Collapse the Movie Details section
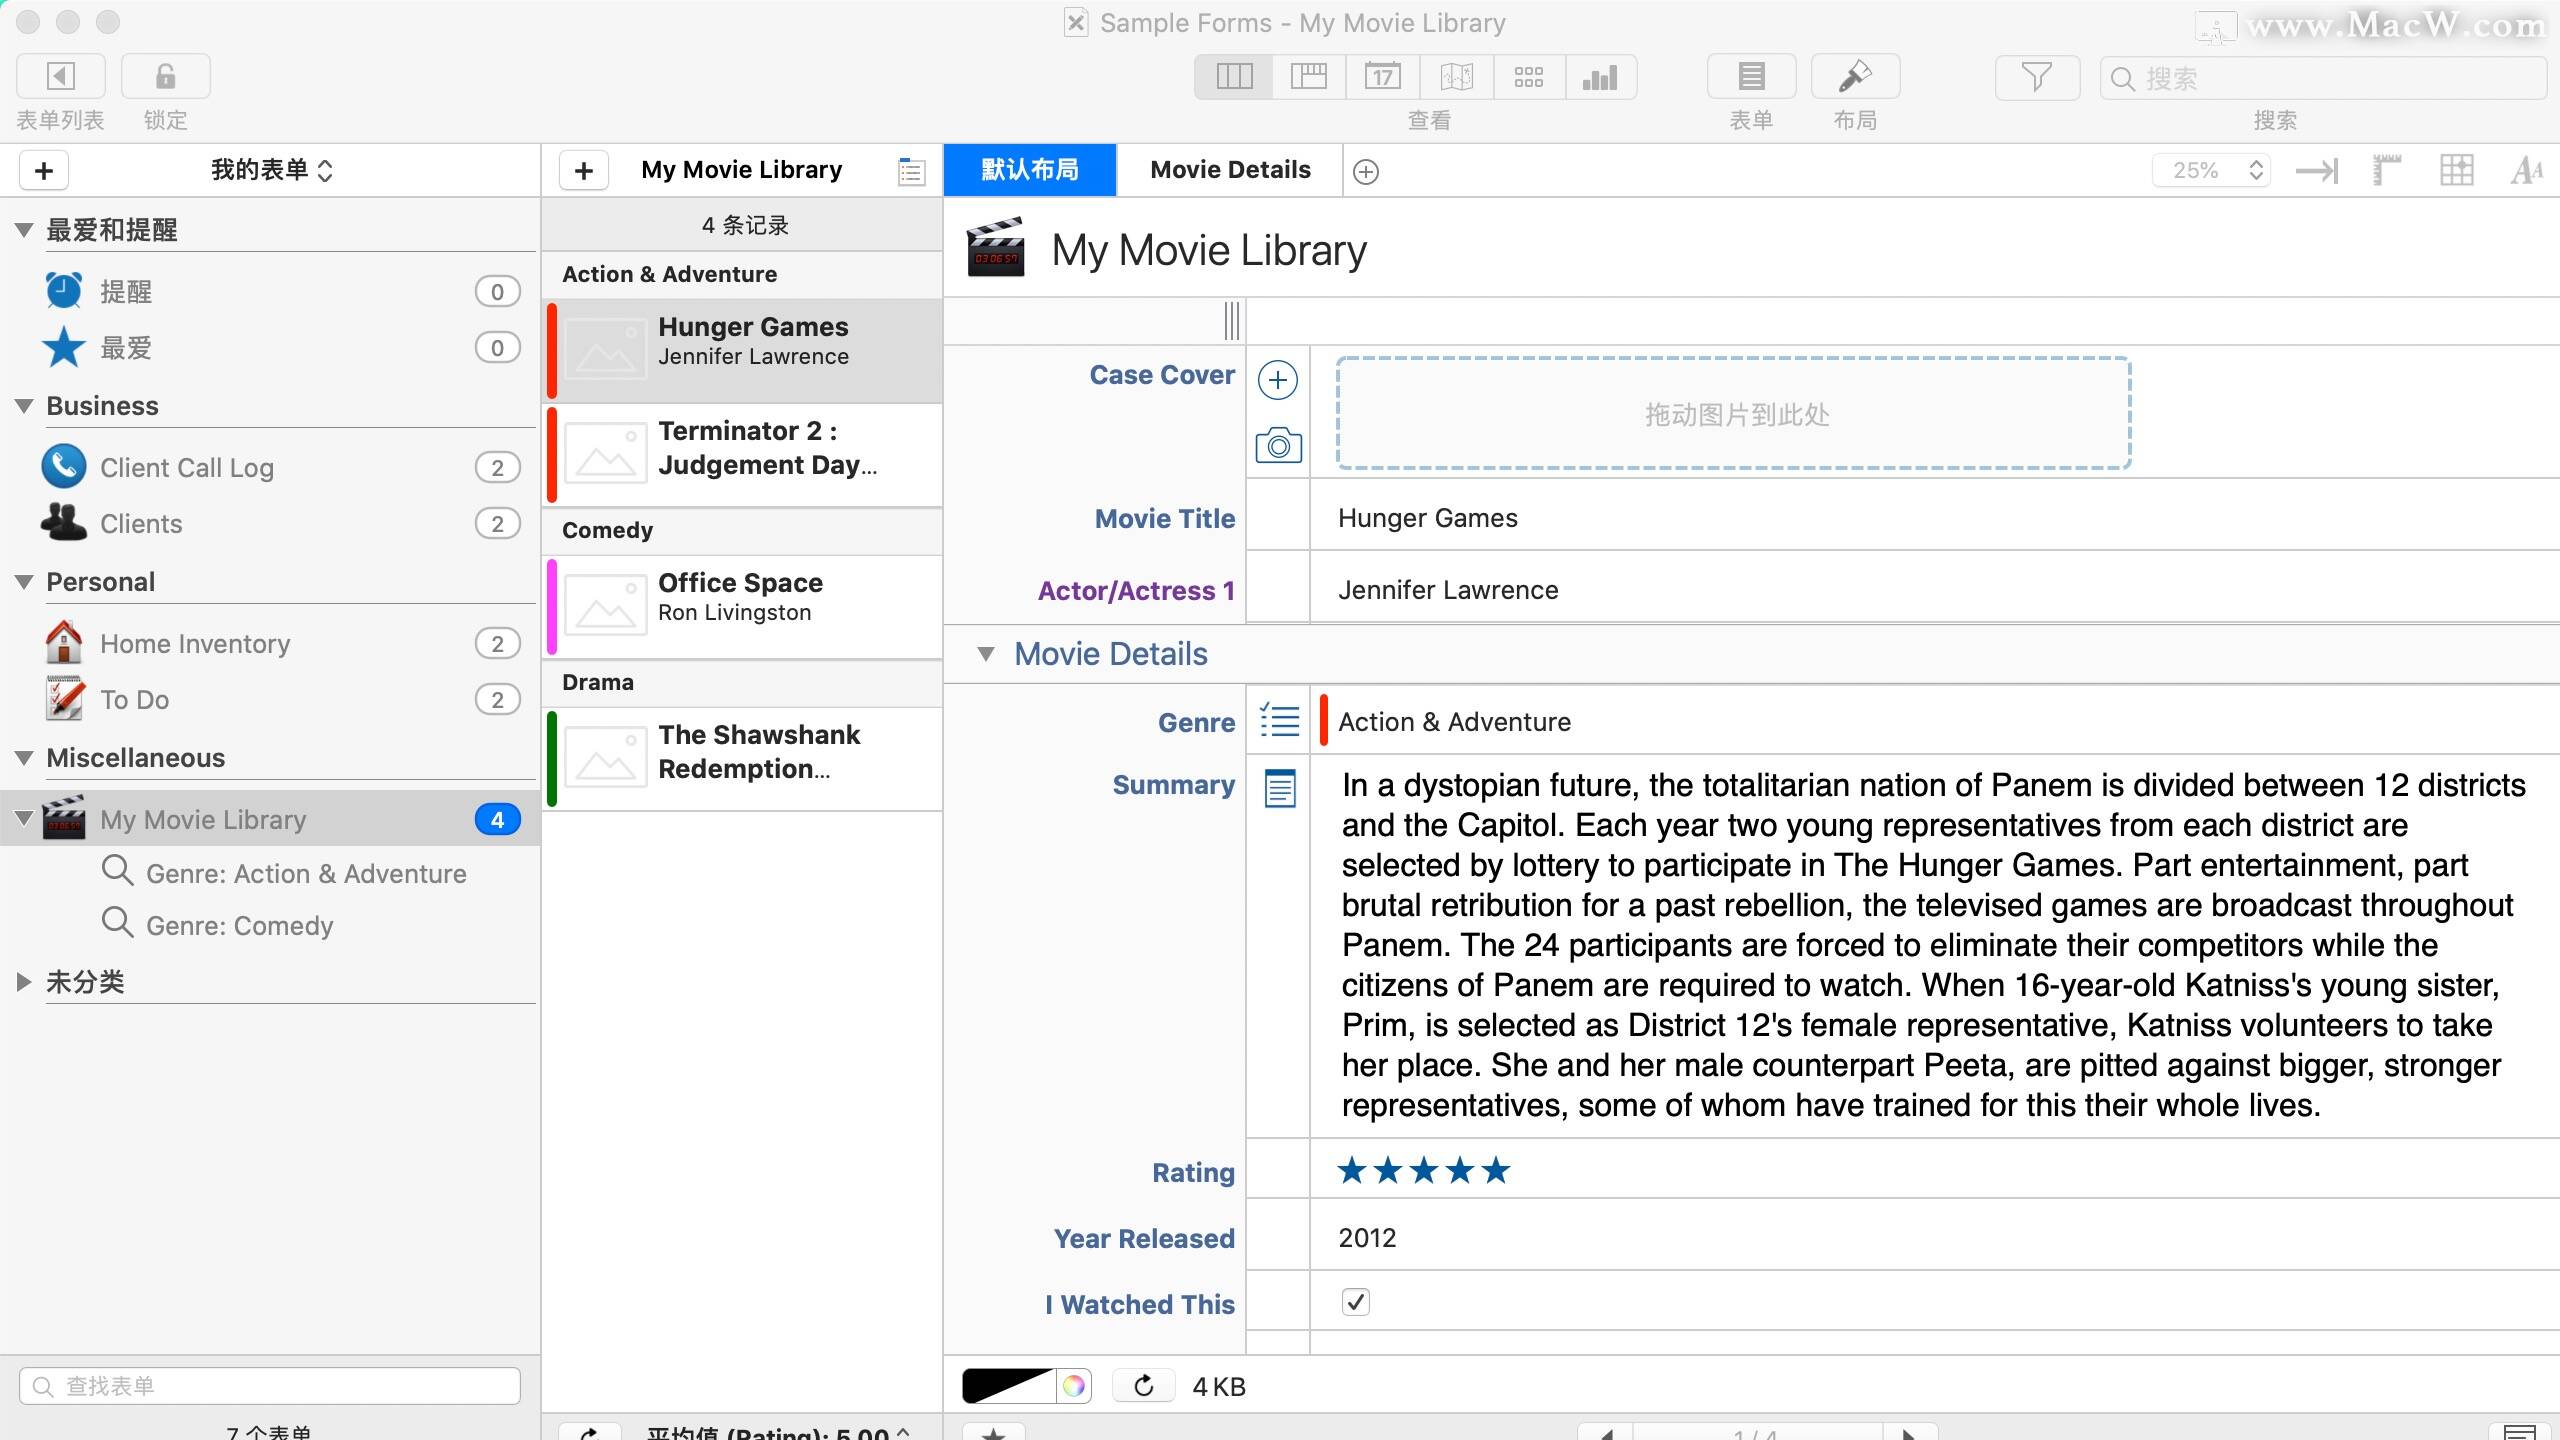The width and height of the screenshot is (2560, 1440). pos(986,654)
